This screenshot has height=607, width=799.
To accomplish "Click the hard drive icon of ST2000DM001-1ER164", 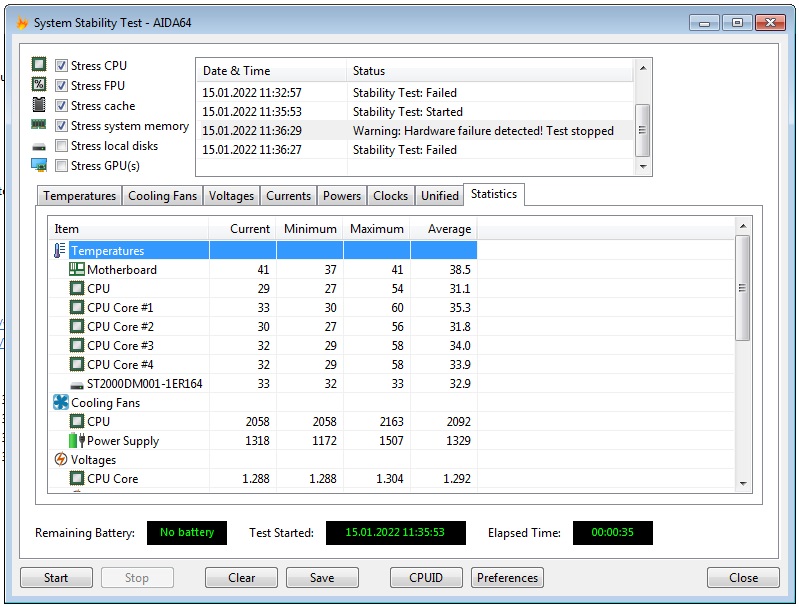I will [x=76, y=385].
